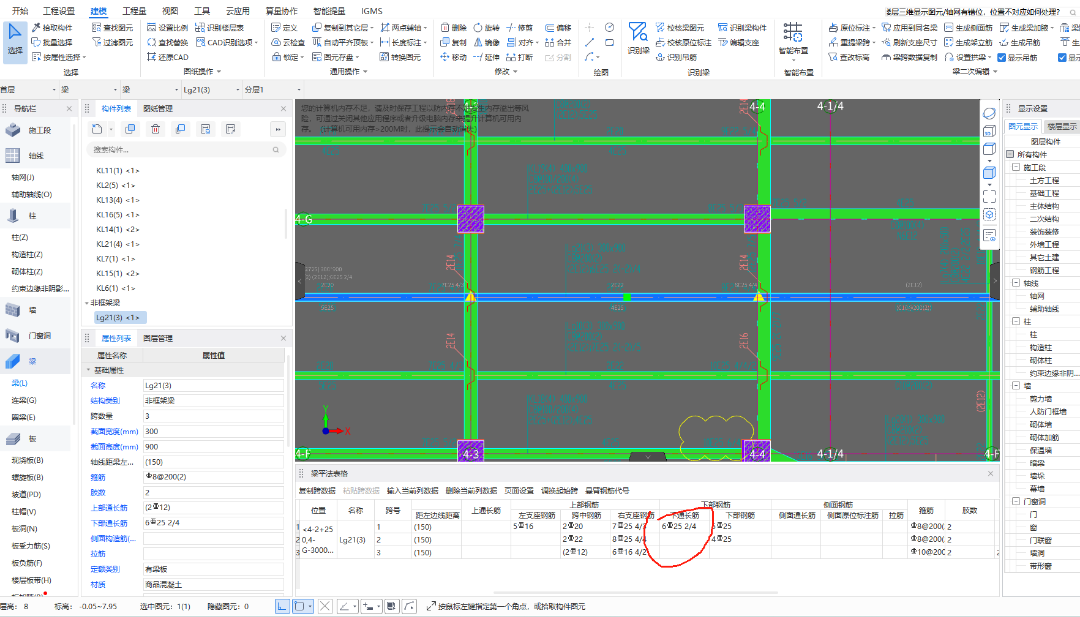The image size is (1080, 617).
Task: Select the rectangle draw tool
Action: click(x=610, y=42)
